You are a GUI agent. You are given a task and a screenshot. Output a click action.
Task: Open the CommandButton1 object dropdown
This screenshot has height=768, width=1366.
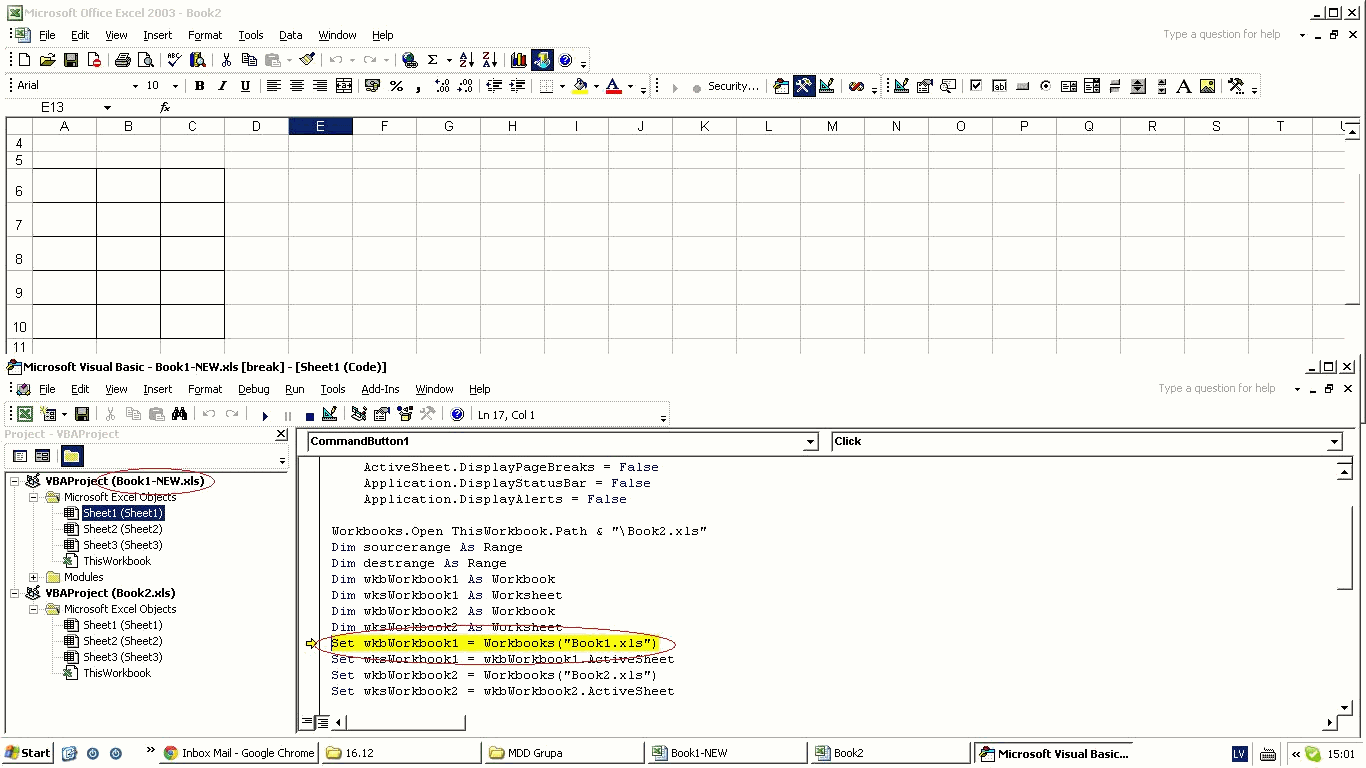coord(811,442)
